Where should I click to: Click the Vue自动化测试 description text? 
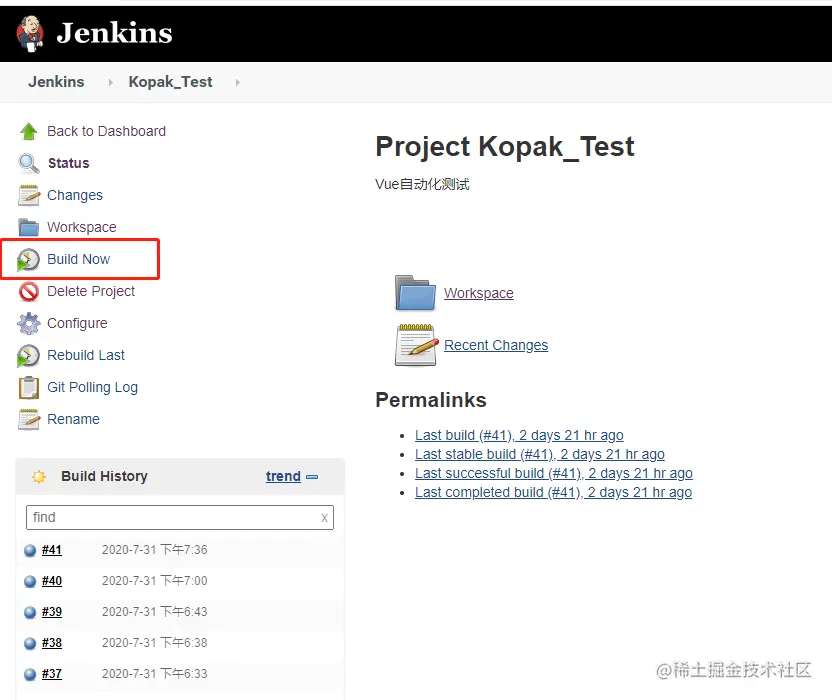(x=422, y=184)
